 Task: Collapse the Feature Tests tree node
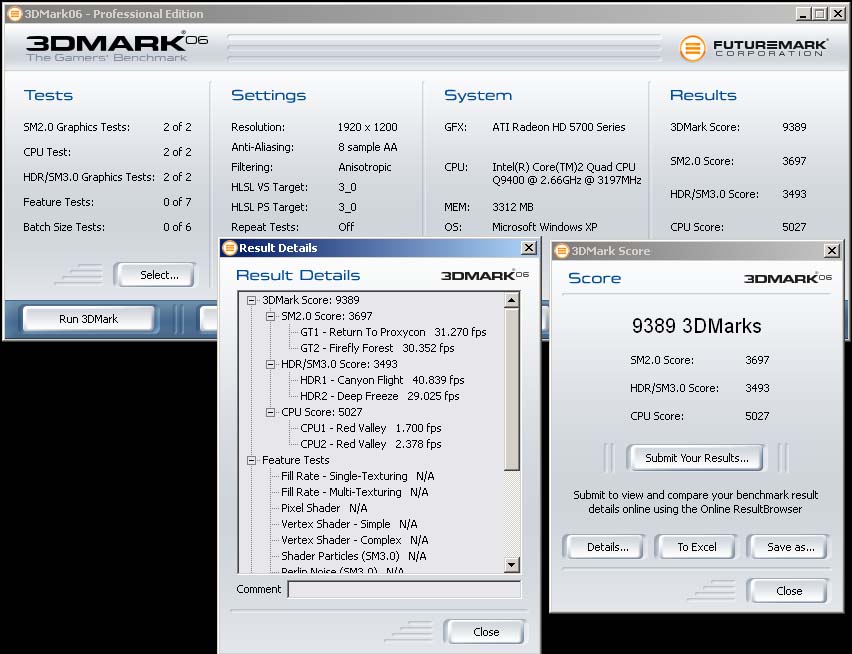pos(251,460)
